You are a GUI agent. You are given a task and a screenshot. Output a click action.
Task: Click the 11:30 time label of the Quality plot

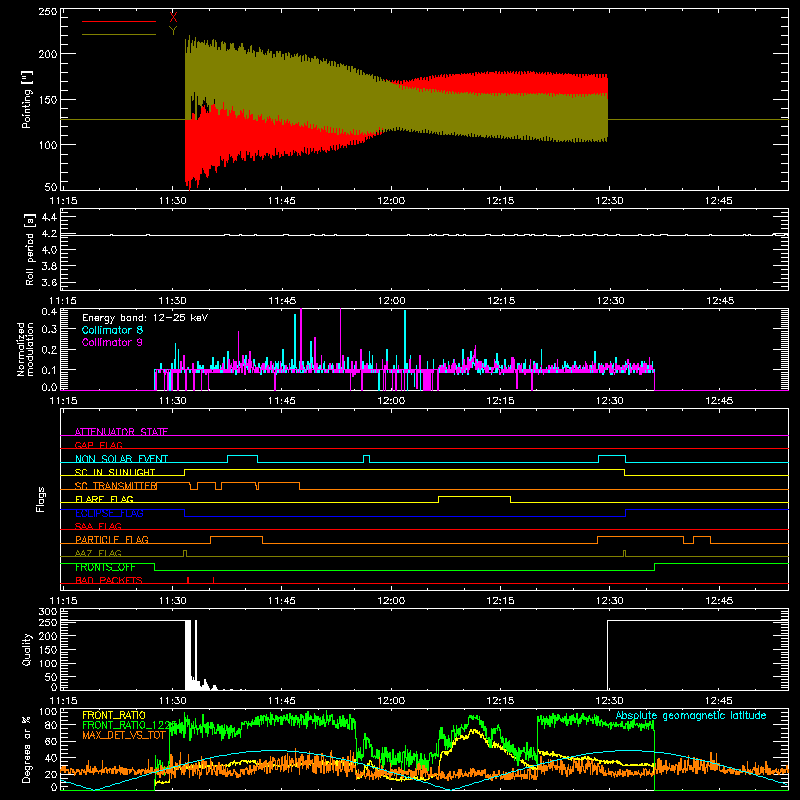pyautogui.click(x=172, y=701)
